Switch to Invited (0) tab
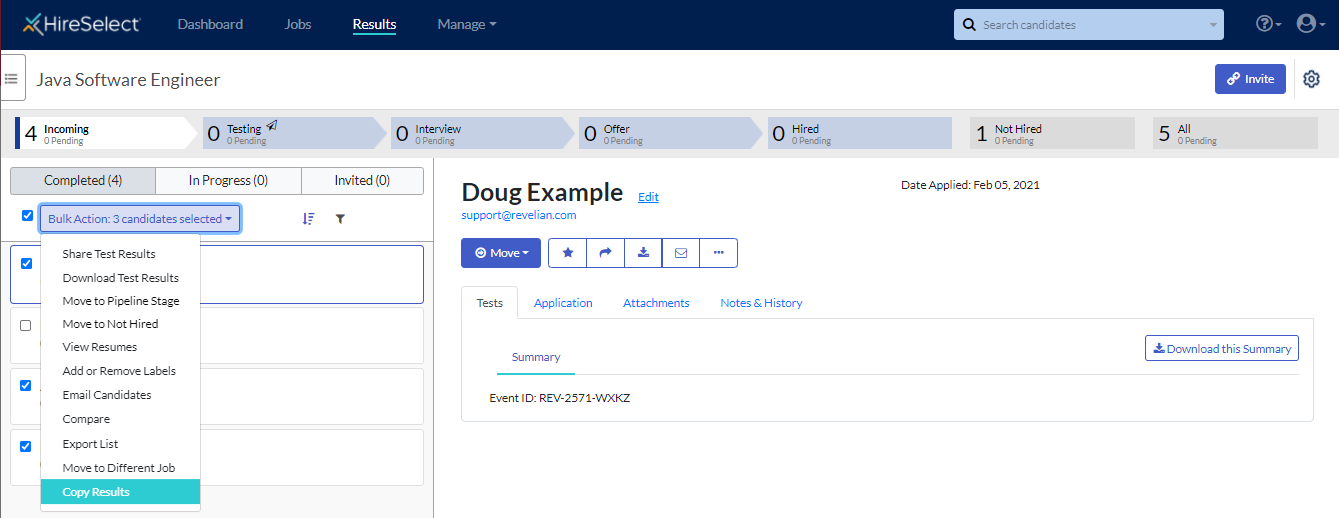The image size is (1339, 518). point(362,181)
